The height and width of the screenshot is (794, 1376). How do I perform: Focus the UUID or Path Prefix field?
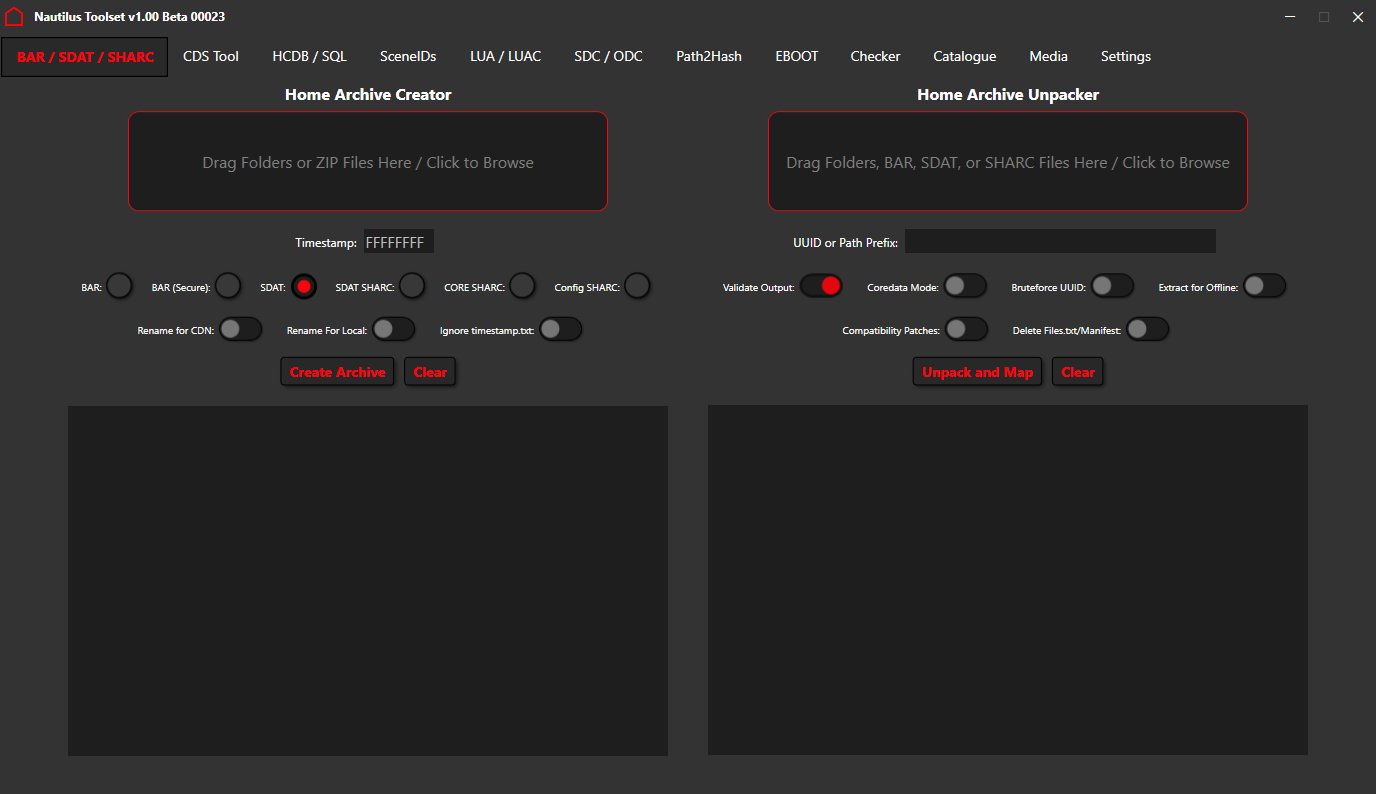coord(1060,242)
